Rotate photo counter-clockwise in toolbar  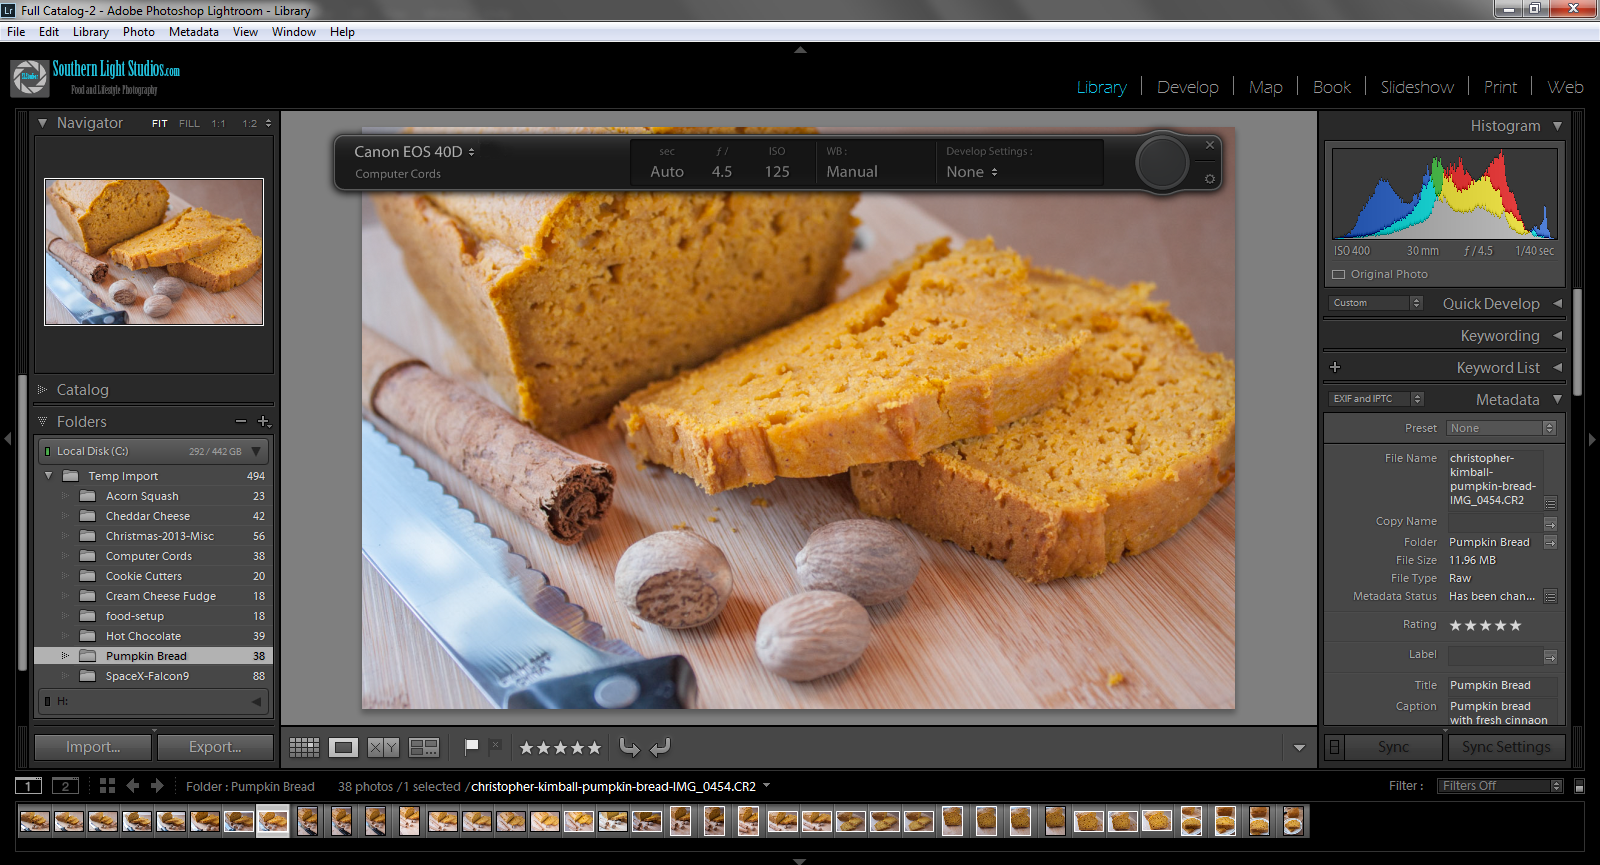[x=630, y=747]
